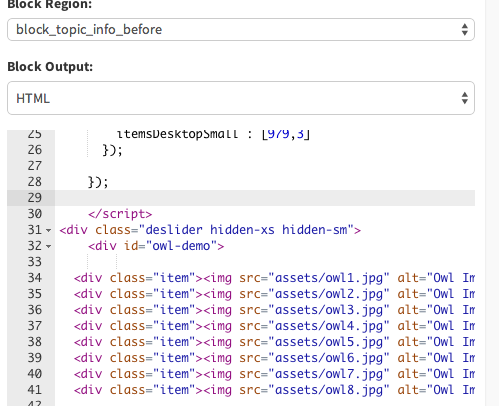Click 'assets/owl3.jpg' source path
The height and width of the screenshot is (406, 499).
329,310
